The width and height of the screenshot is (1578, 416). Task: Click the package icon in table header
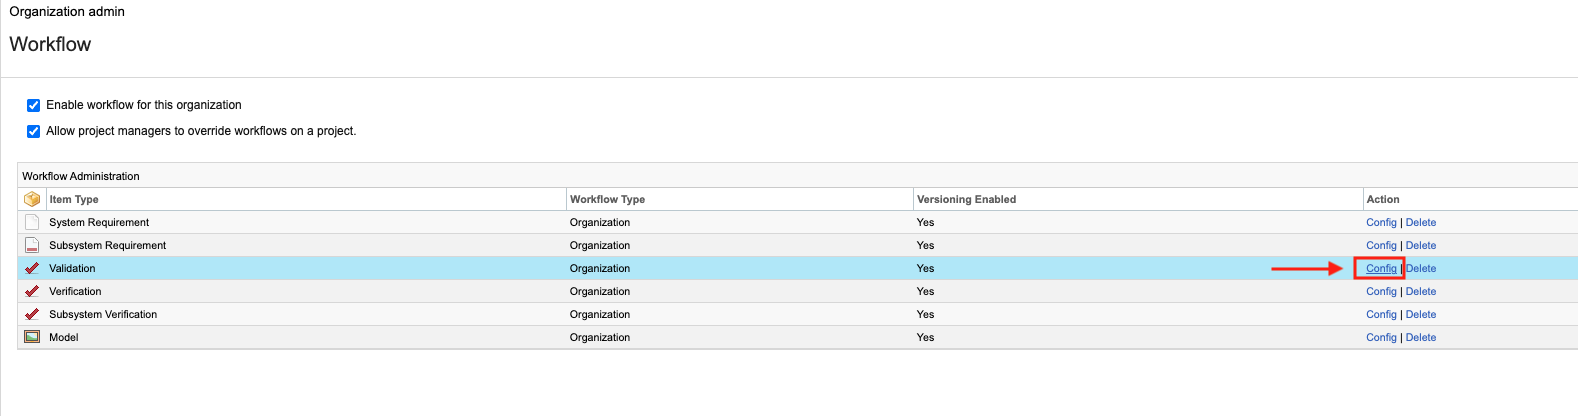tap(32, 199)
